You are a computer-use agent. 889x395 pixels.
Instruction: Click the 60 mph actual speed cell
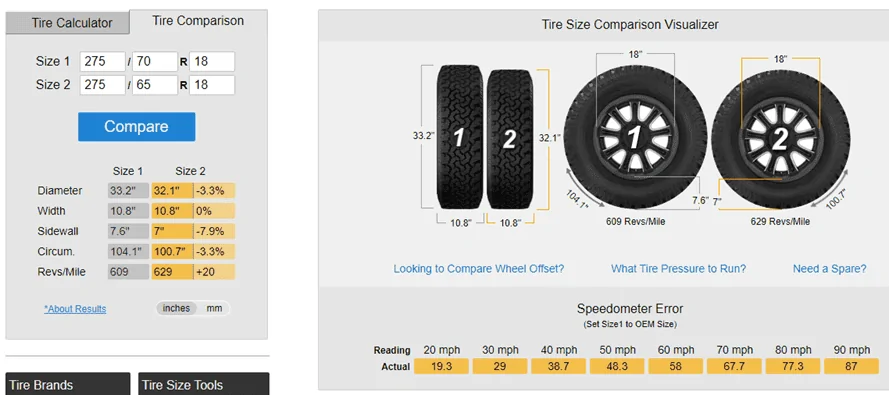point(675,366)
